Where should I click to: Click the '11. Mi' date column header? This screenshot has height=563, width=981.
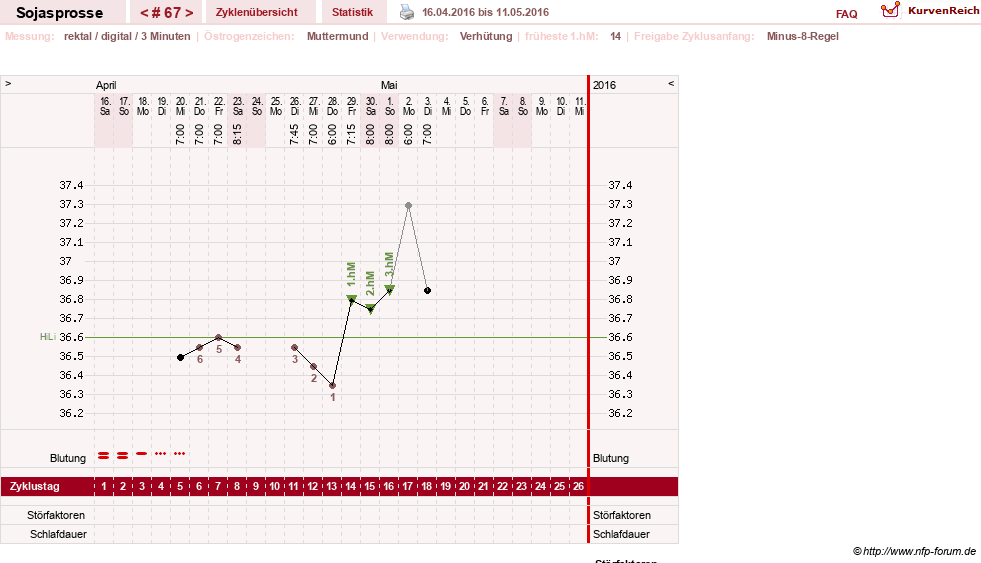(579, 106)
